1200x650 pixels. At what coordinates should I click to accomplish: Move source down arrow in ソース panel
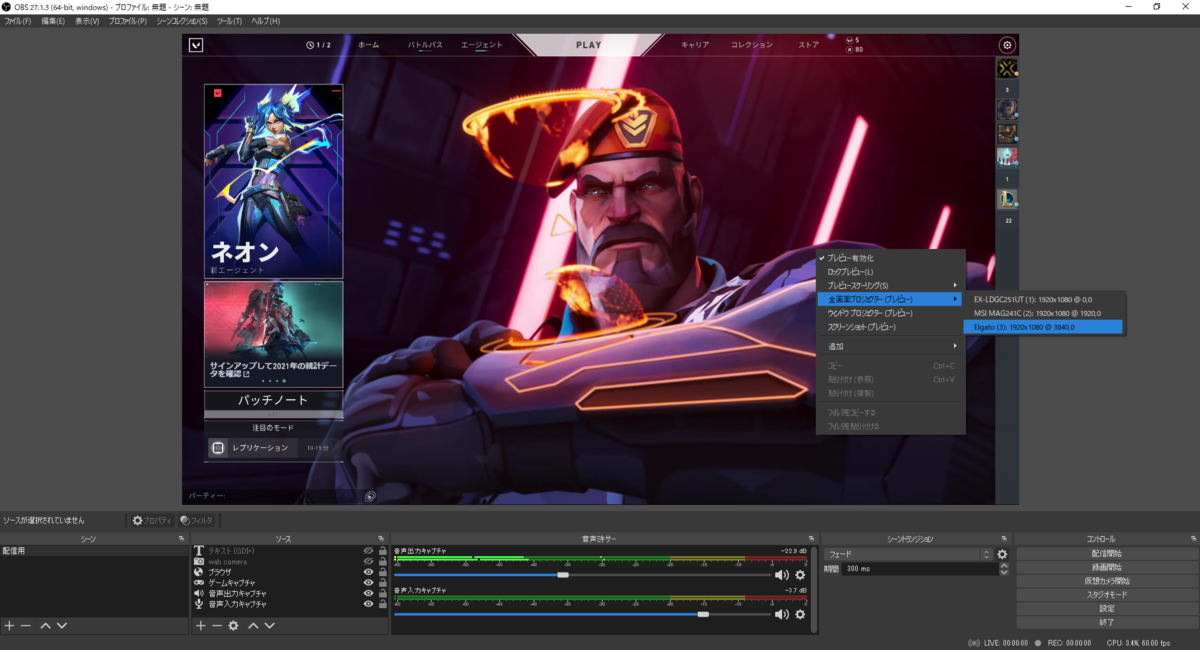pos(269,625)
